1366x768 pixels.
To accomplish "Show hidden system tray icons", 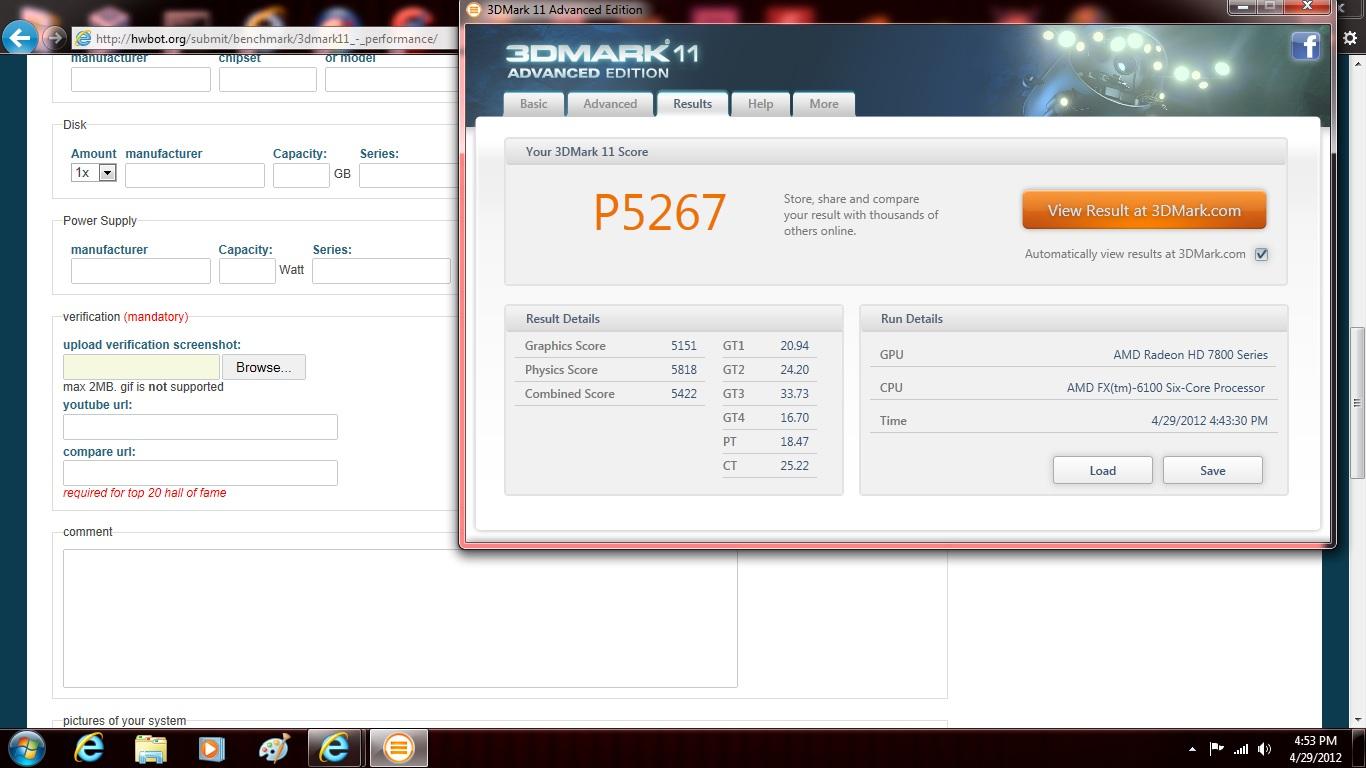I will 1192,749.
